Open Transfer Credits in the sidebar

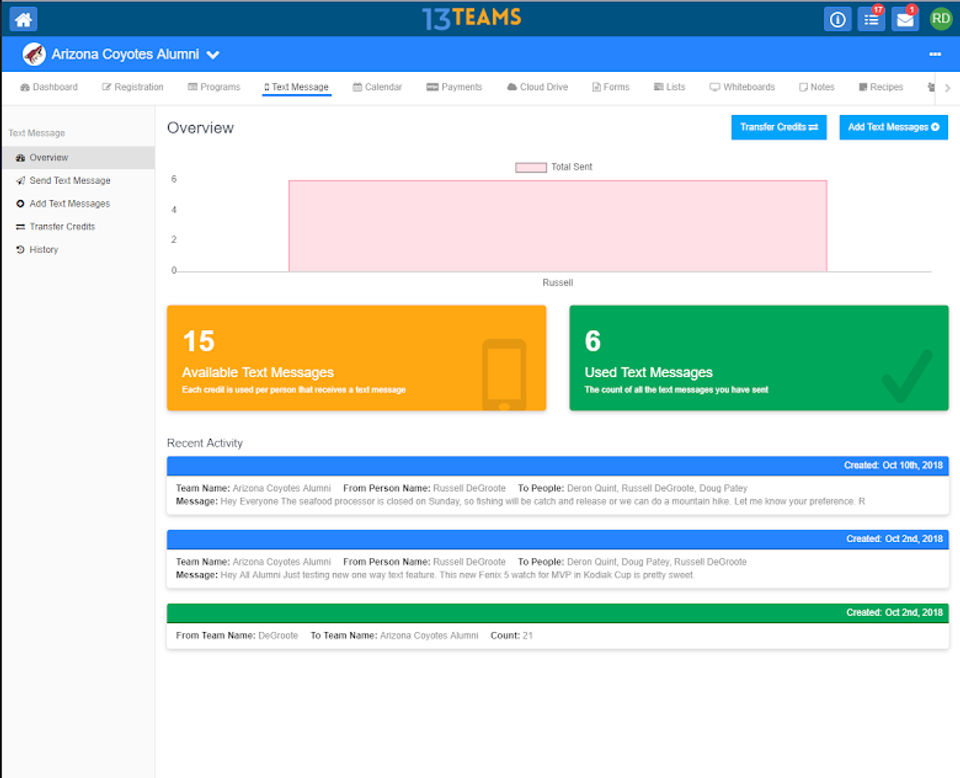click(x=78, y=226)
